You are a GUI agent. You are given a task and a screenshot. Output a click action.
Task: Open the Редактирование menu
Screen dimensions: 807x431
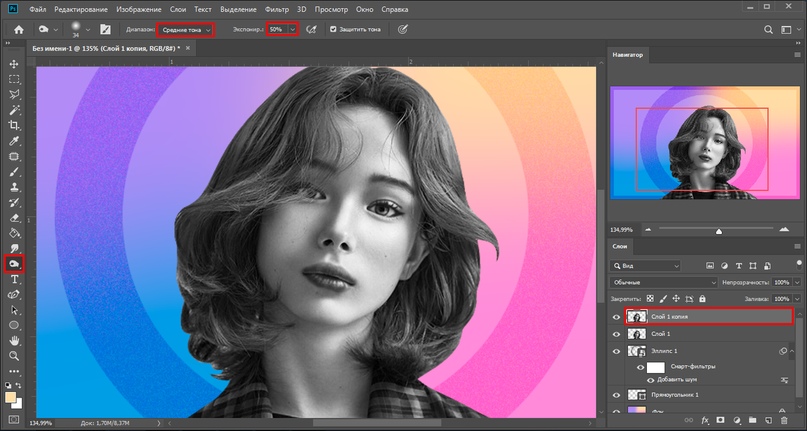tap(81, 9)
